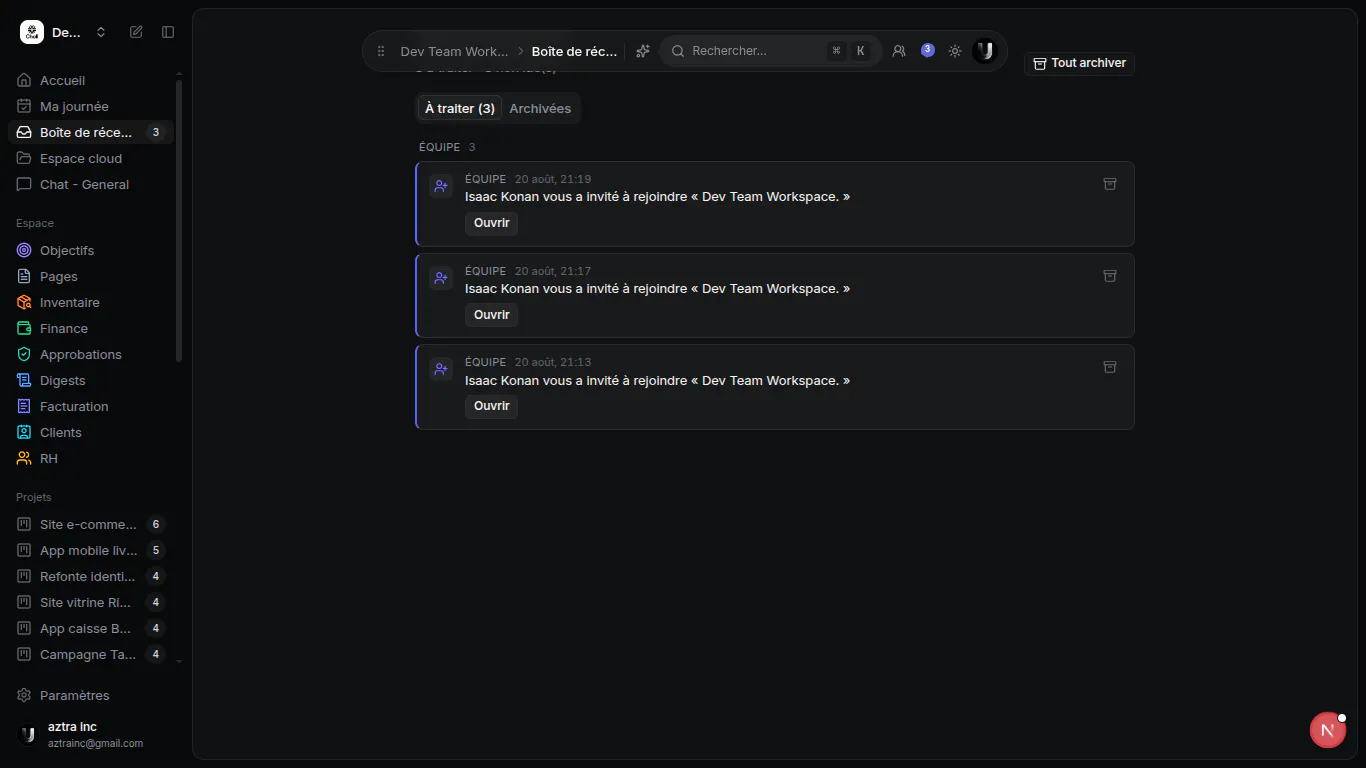Click the members people icon in toolbar
The image size is (1366, 768).
899,51
